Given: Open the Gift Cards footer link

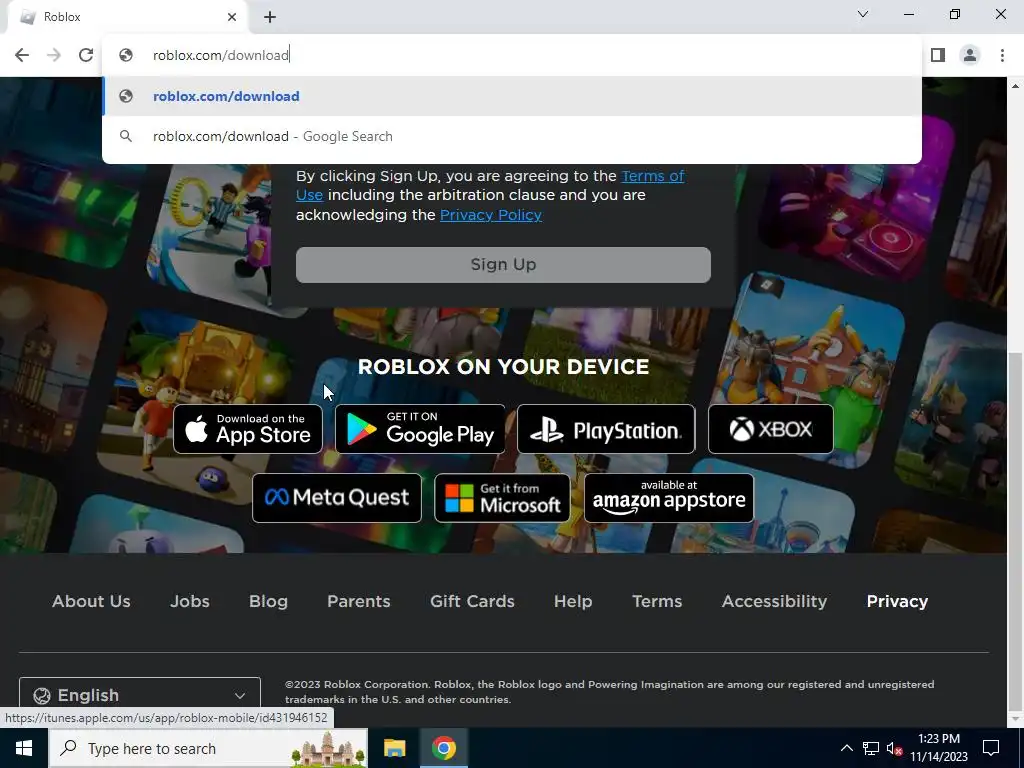Looking at the screenshot, I should pyautogui.click(x=472, y=601).
